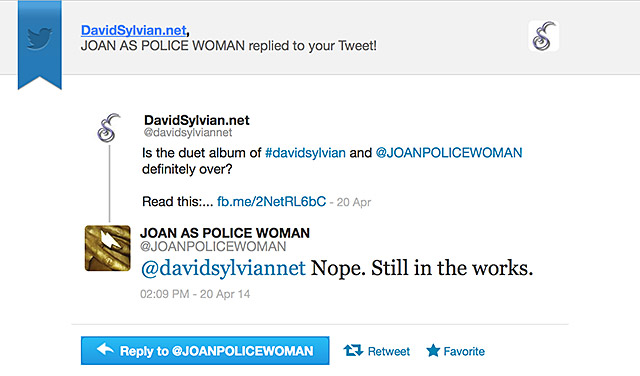Open the @davidsylviannet mention in reply

click(x=223, y=268)
